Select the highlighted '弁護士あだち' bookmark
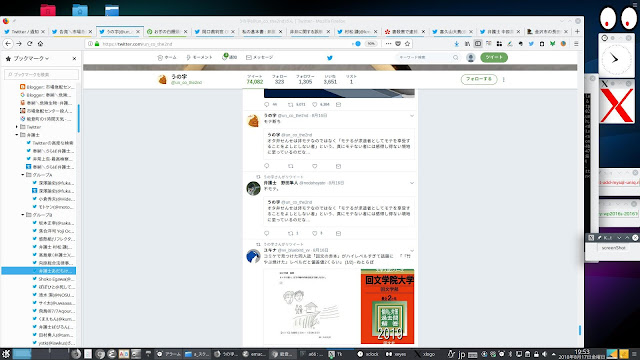This screenshot has width=640, height=360. point(39,271)
